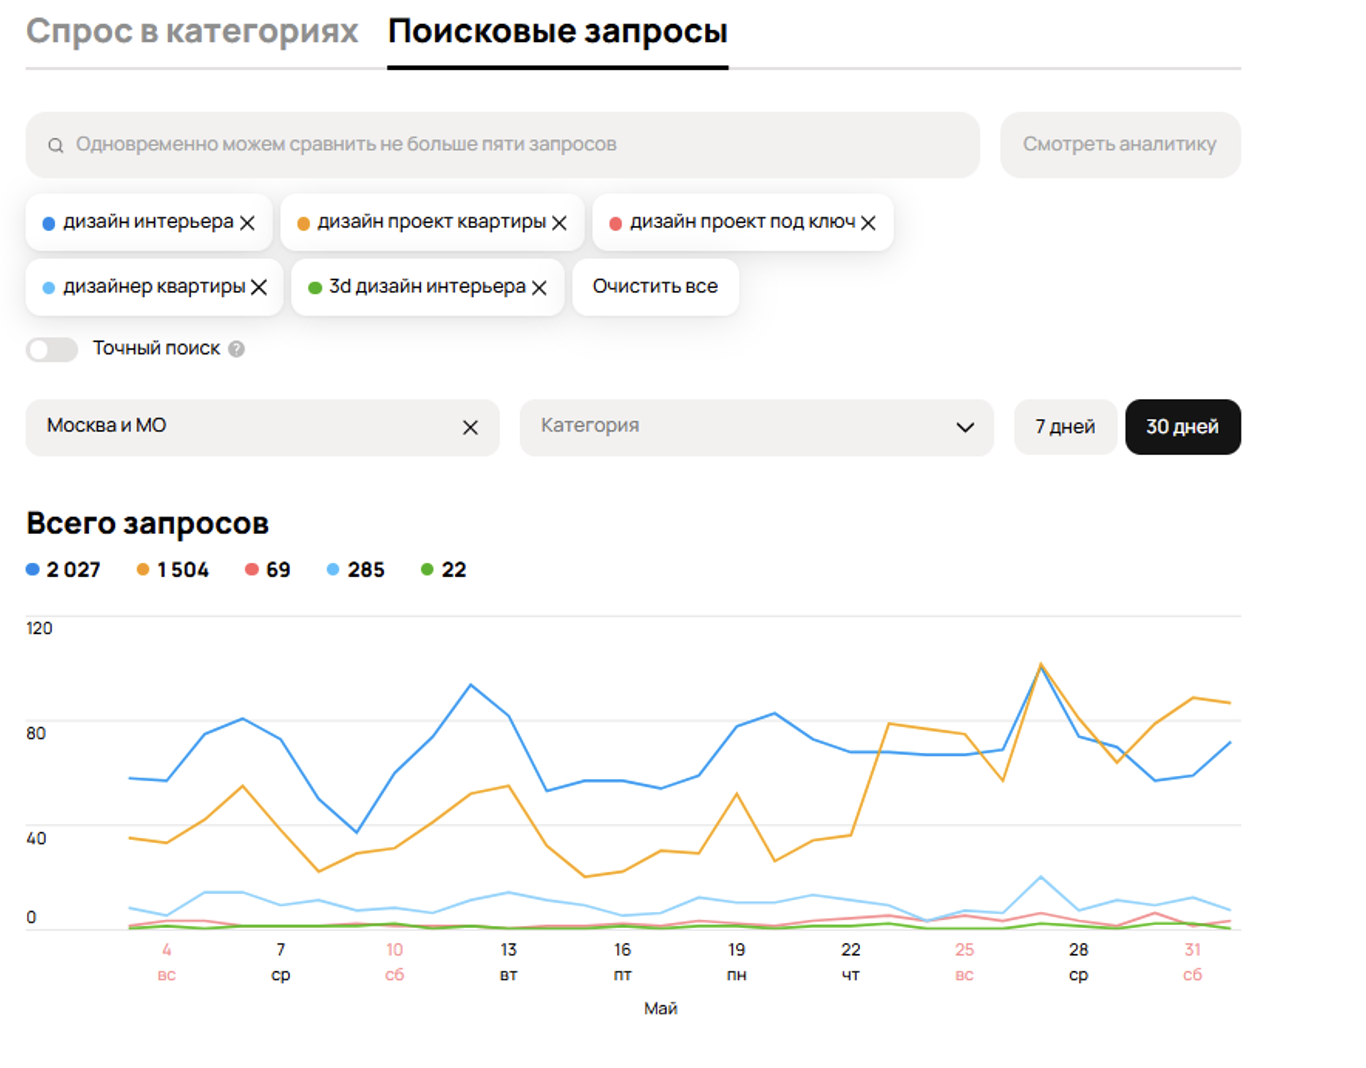Click the Категория dropdown chevron arrow
Image resolution: width=1366 pixels, height=1068 pixels.
pyautogui.click(x=965, y=427)
